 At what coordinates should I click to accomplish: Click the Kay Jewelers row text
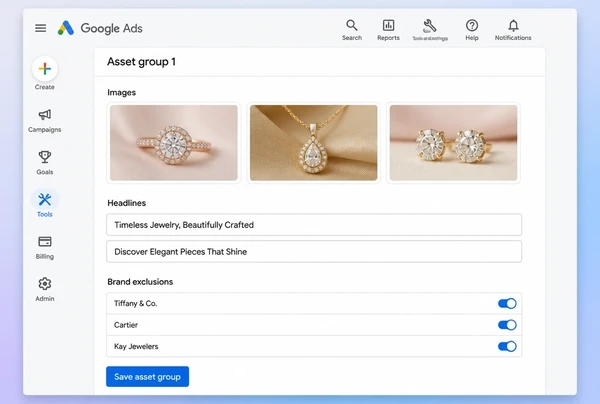[136, 346]
